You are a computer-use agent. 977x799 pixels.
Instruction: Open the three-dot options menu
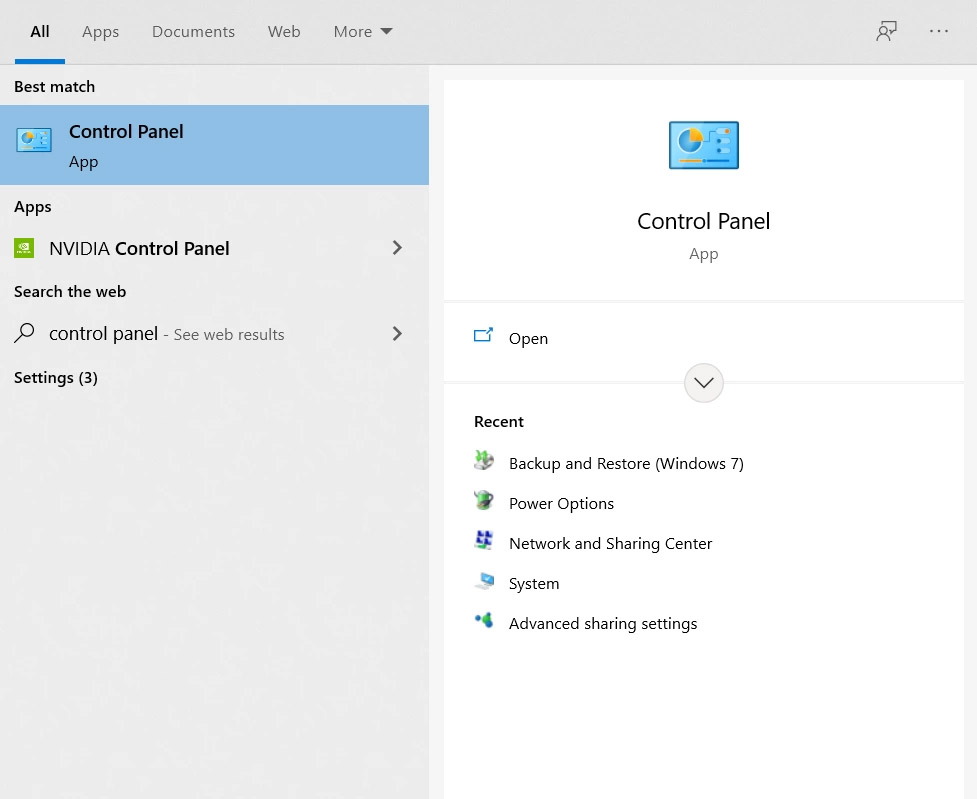coord(938,31)
